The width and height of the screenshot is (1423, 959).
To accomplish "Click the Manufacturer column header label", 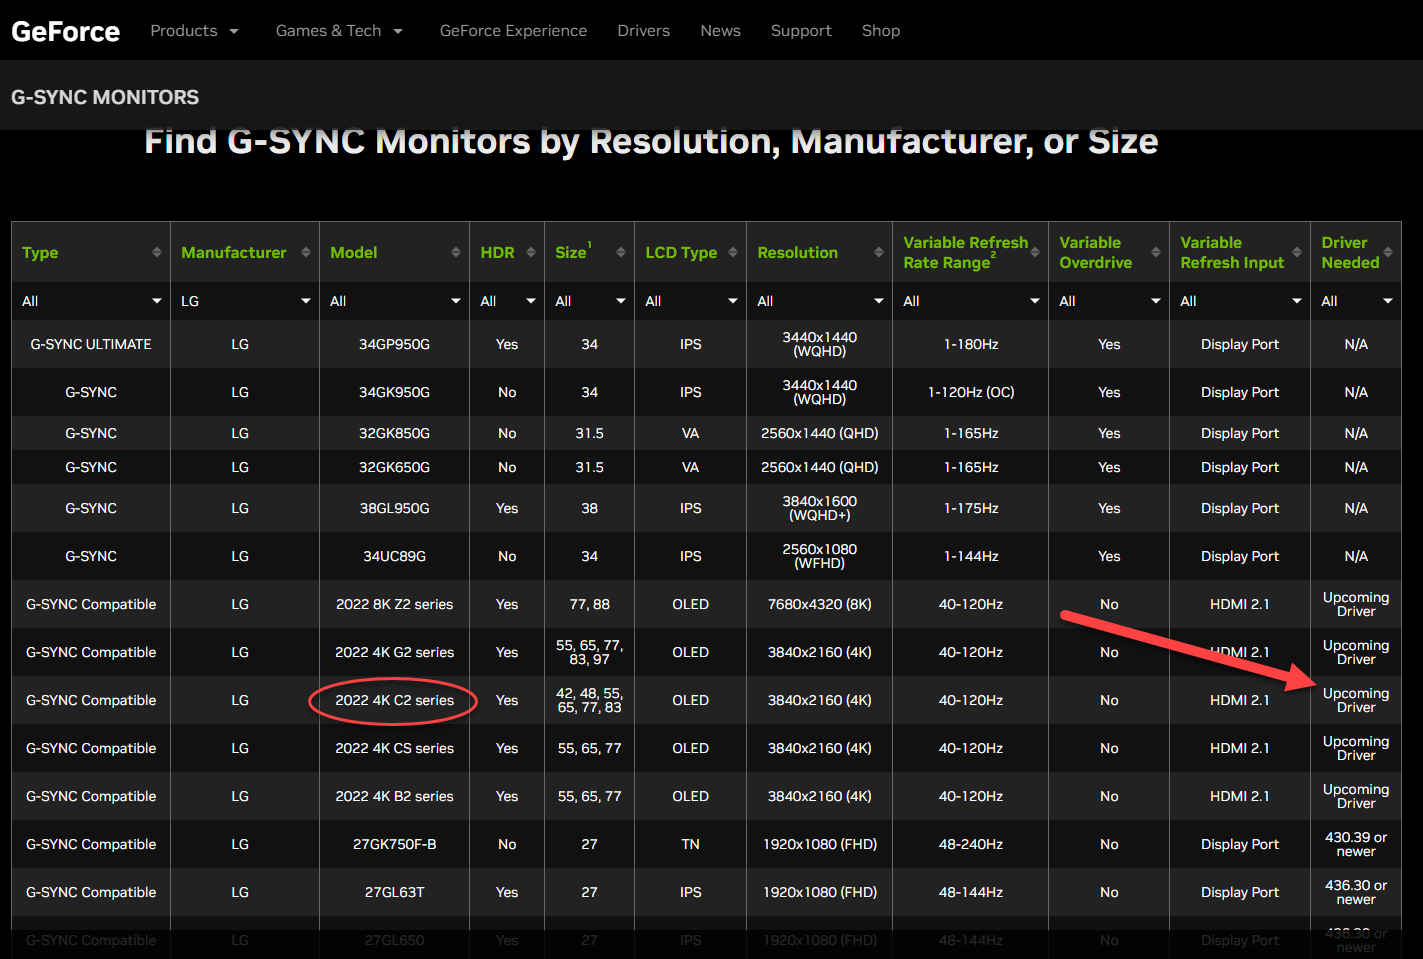I will (234, 252).
